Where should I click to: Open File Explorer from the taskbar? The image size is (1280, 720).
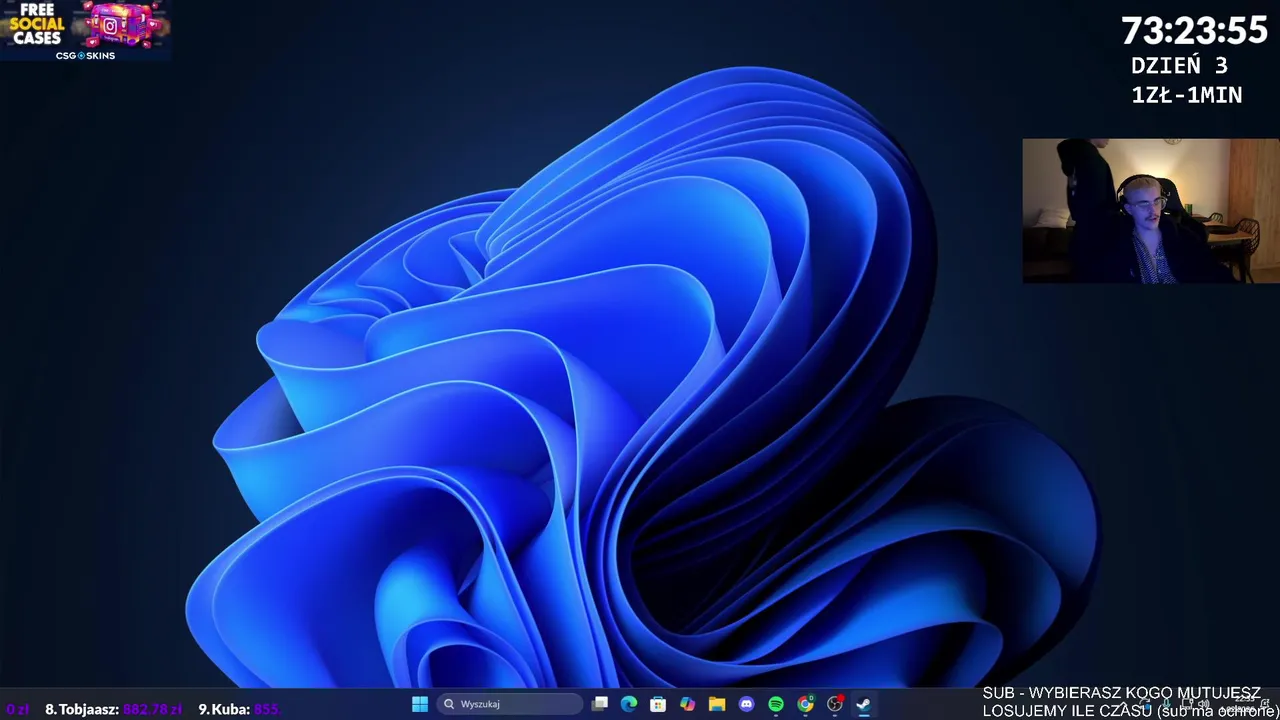pos(717,704)
